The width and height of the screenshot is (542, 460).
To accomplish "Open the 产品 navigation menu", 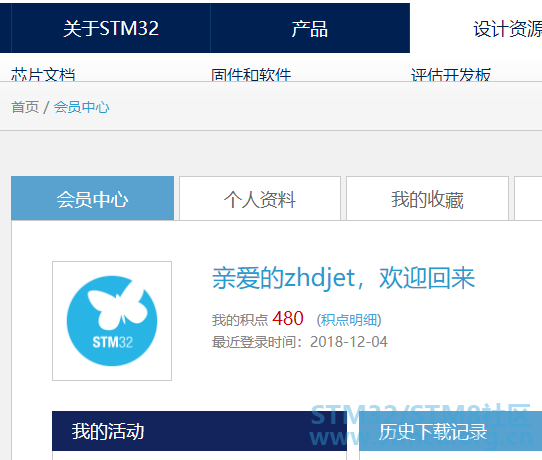I will [310, 28].
